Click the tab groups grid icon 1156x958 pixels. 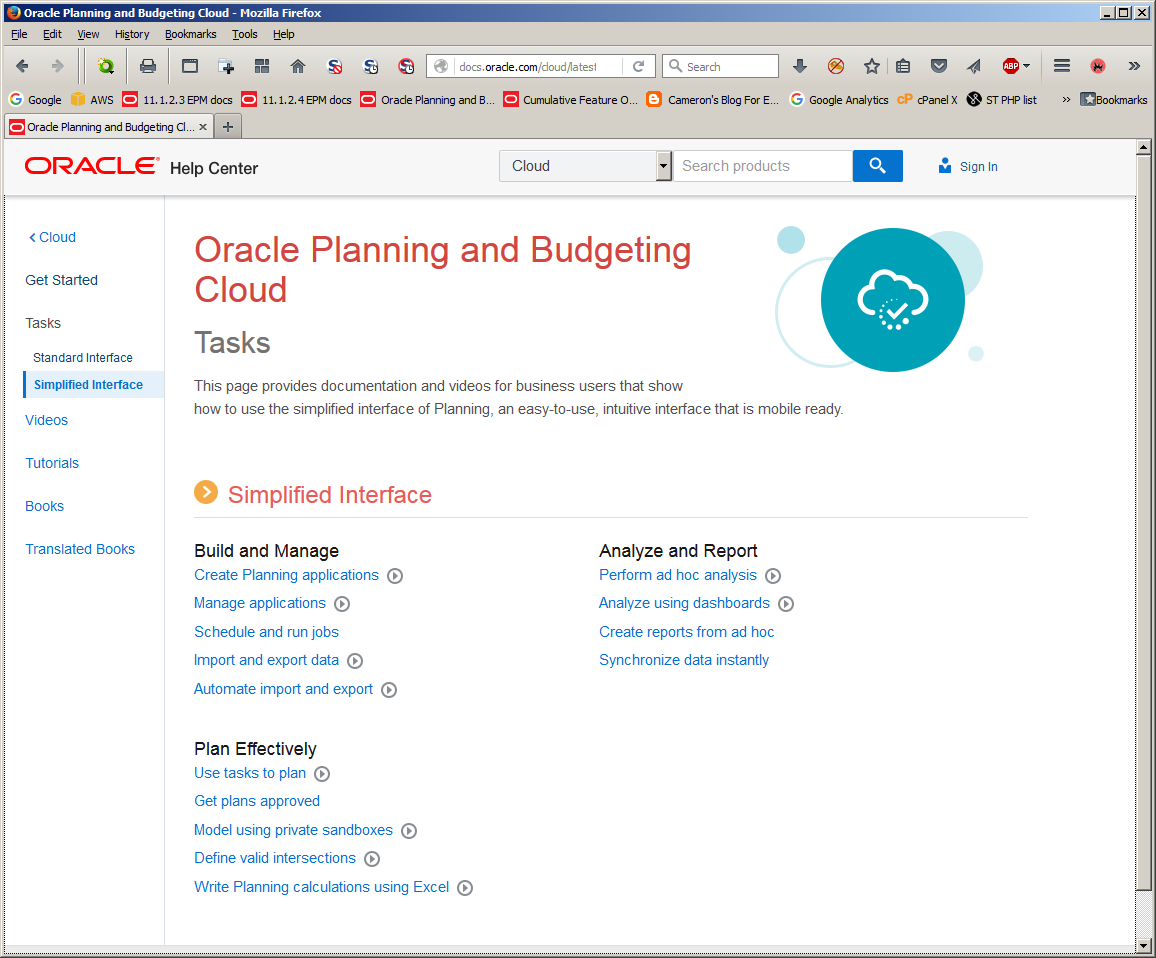[262, 66]
